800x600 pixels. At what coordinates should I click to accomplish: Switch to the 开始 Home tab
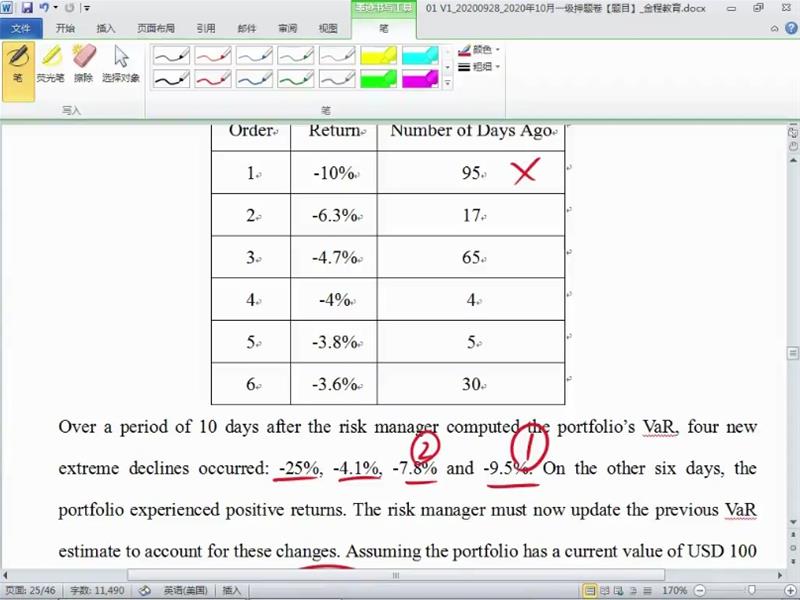point(65,29)
